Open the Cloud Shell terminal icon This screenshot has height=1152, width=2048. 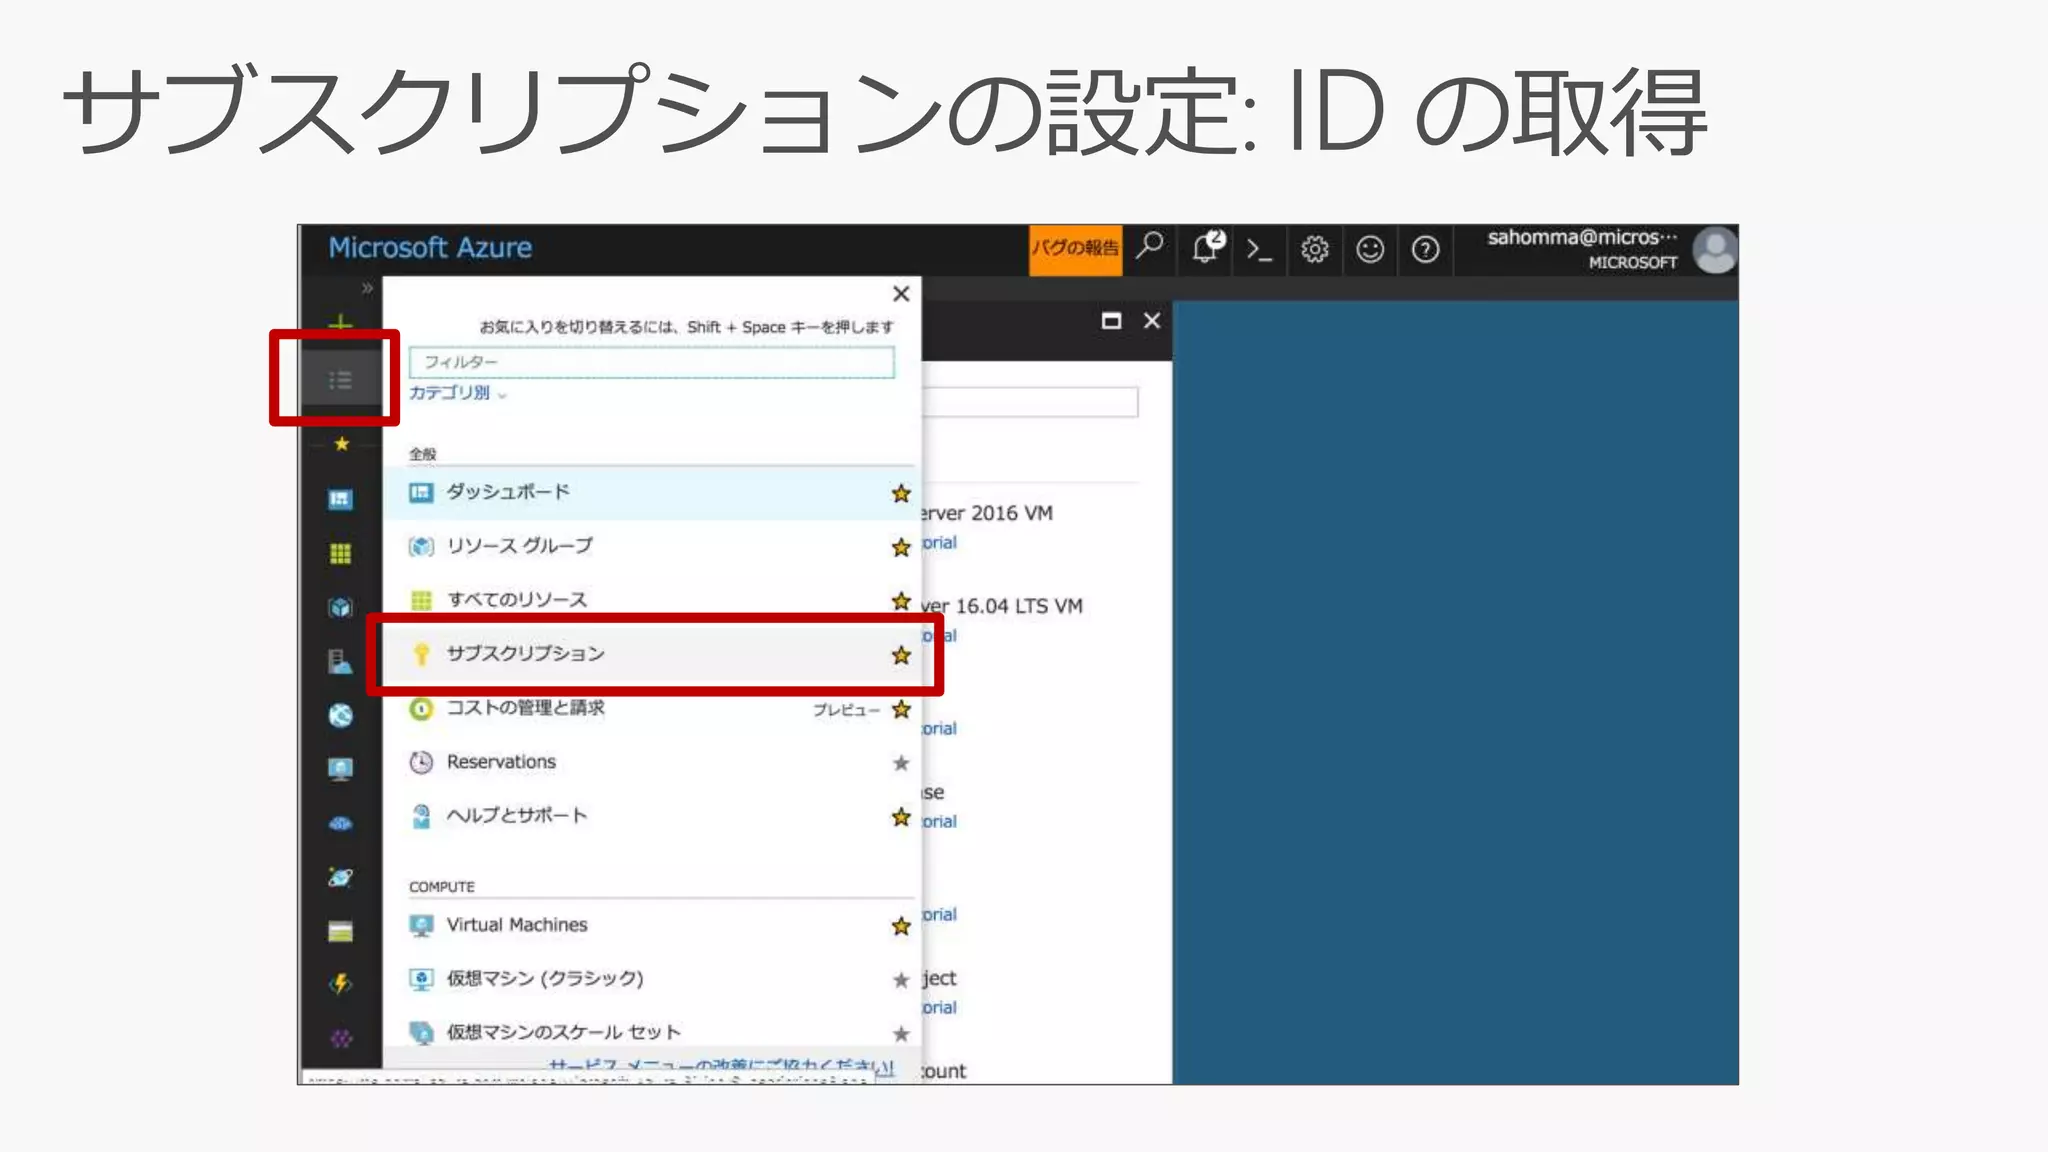[1259, 250]
